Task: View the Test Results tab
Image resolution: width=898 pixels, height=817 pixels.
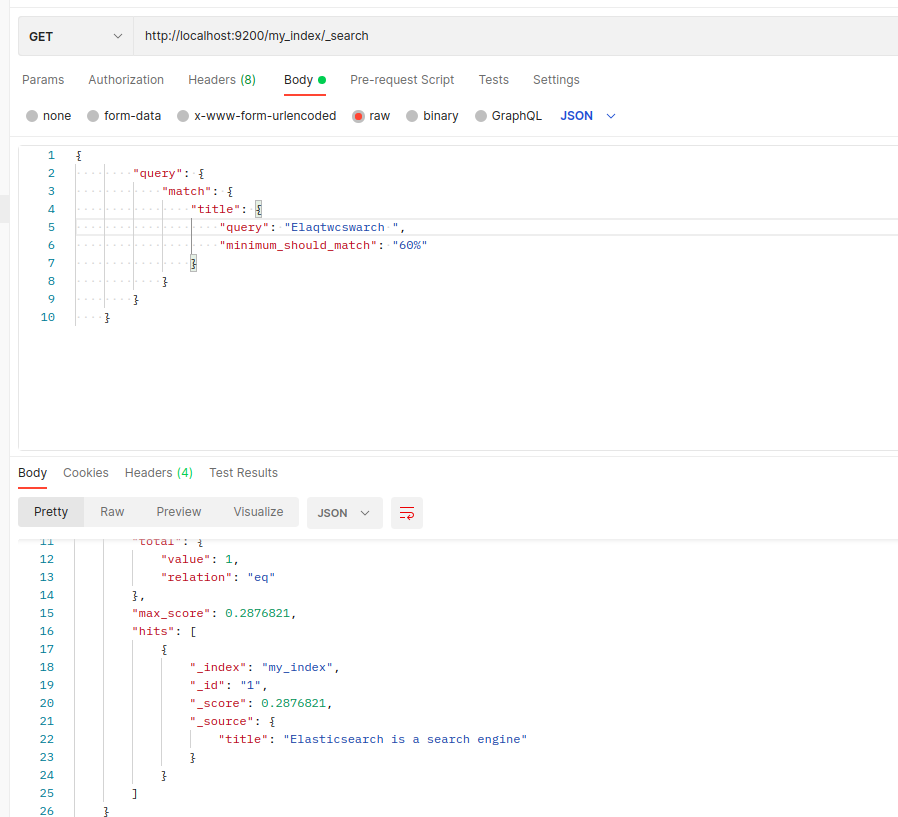Action: pyautogui.click(x=243, y=473)
